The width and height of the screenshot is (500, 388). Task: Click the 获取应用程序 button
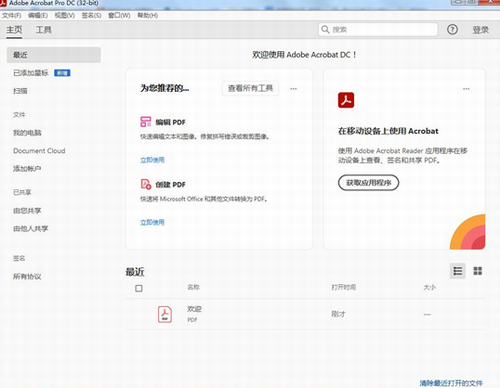click(x=368, y=183)
